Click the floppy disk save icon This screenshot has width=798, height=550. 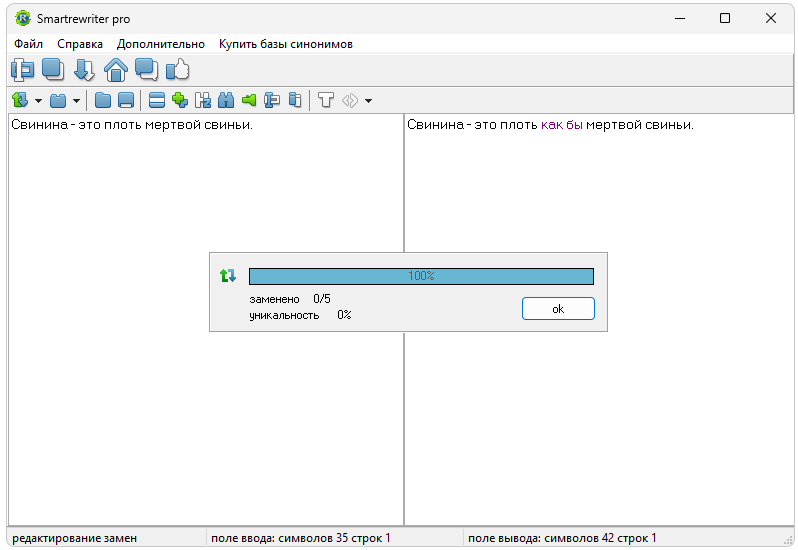coord(126,100)
